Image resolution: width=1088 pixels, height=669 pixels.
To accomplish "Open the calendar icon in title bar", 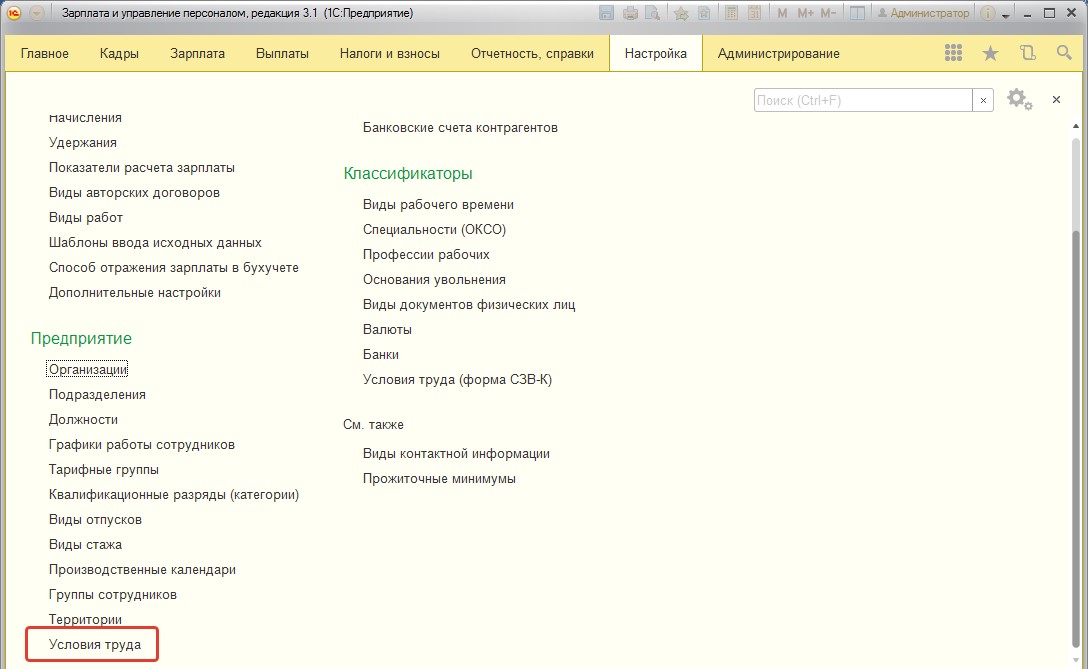I will point(755,13).
